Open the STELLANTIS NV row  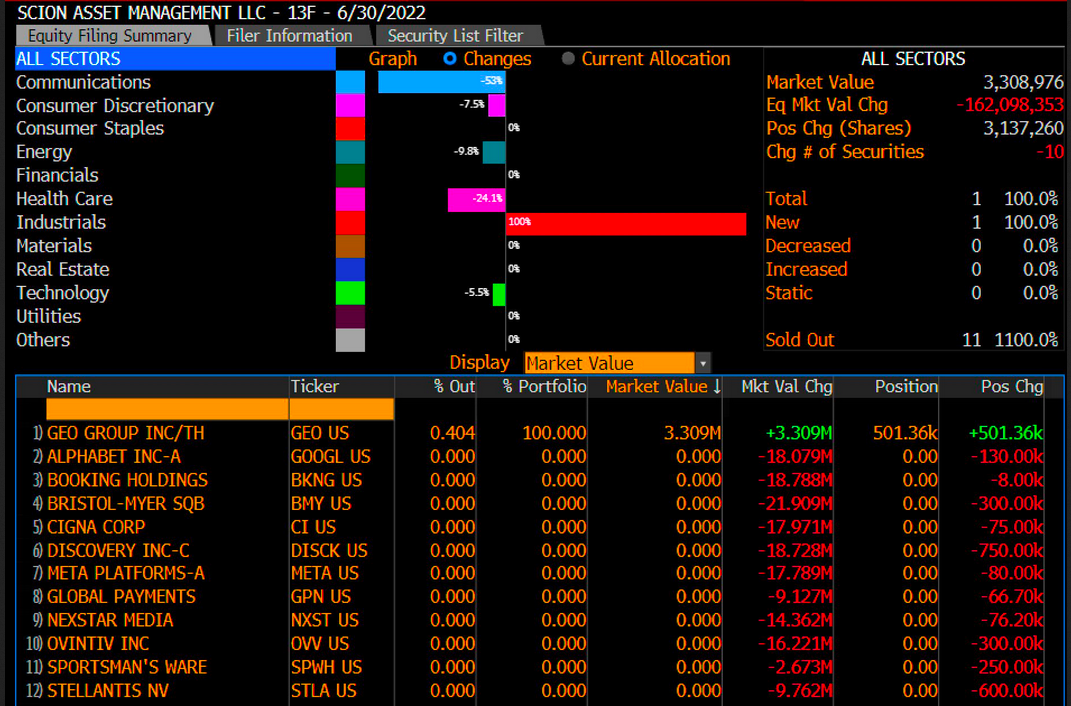tap(107, 690)
